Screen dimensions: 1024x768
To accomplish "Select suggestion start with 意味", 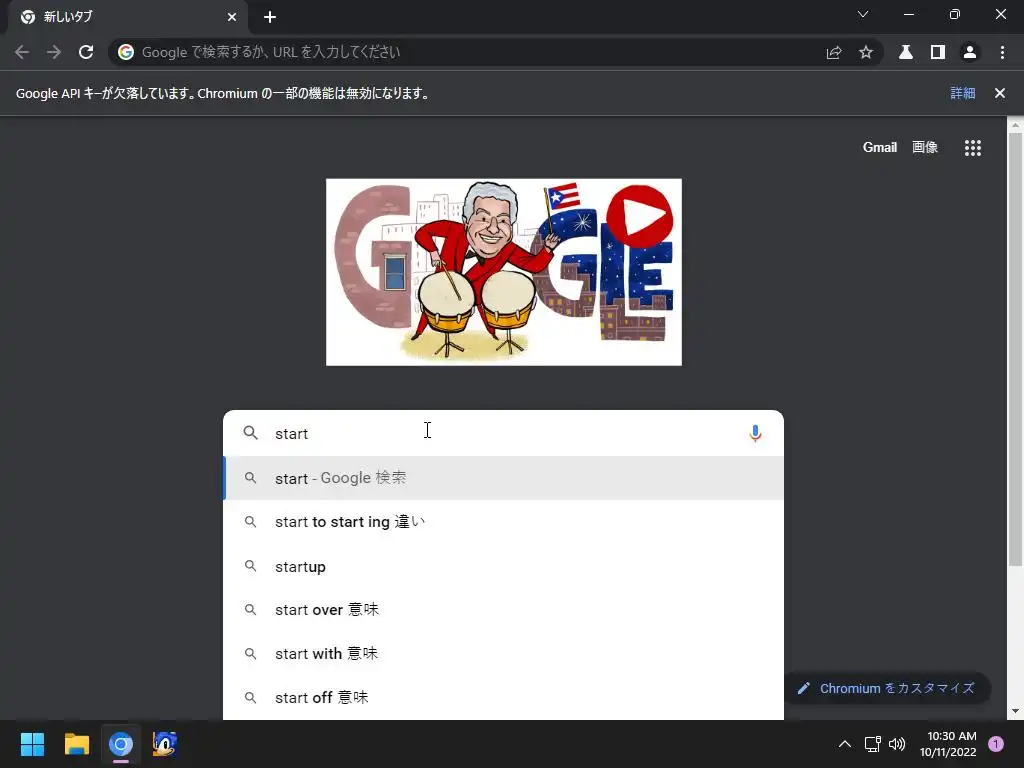I will tap(503, 654).
